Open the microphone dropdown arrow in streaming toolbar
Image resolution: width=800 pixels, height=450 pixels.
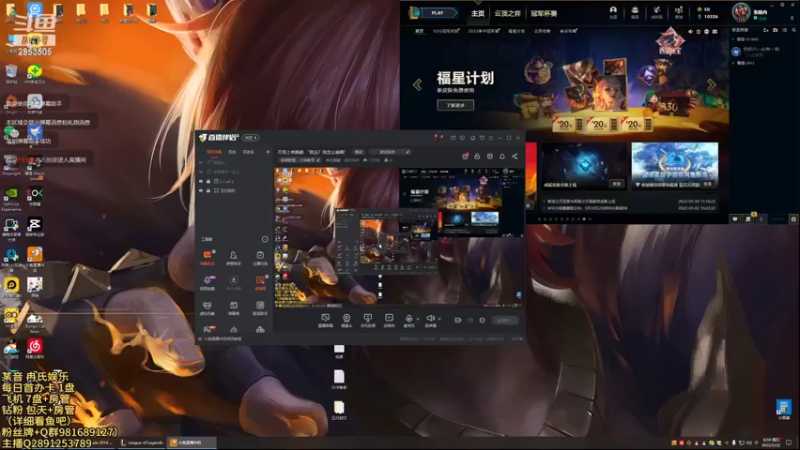click(x=418, y=319)
